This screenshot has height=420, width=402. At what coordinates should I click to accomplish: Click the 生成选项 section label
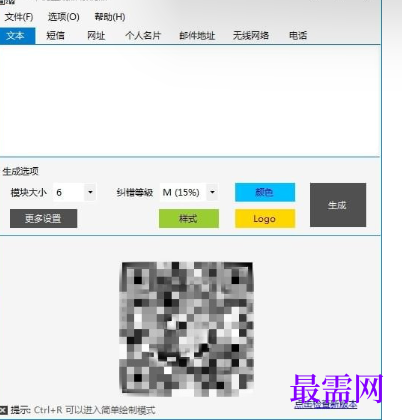click(x=21, y=171)
